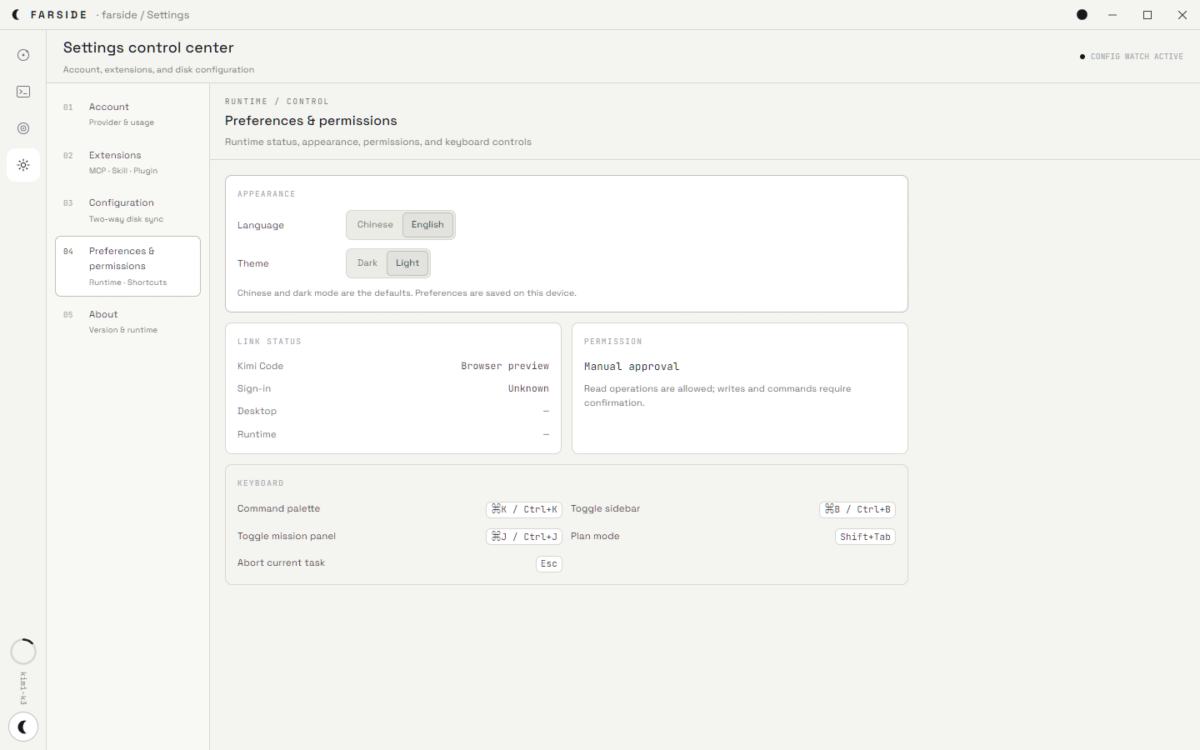Click the farside / Settings breadcrumb in title bar
The width and height of the screenshot is (1200, 750).
point(145,15)
